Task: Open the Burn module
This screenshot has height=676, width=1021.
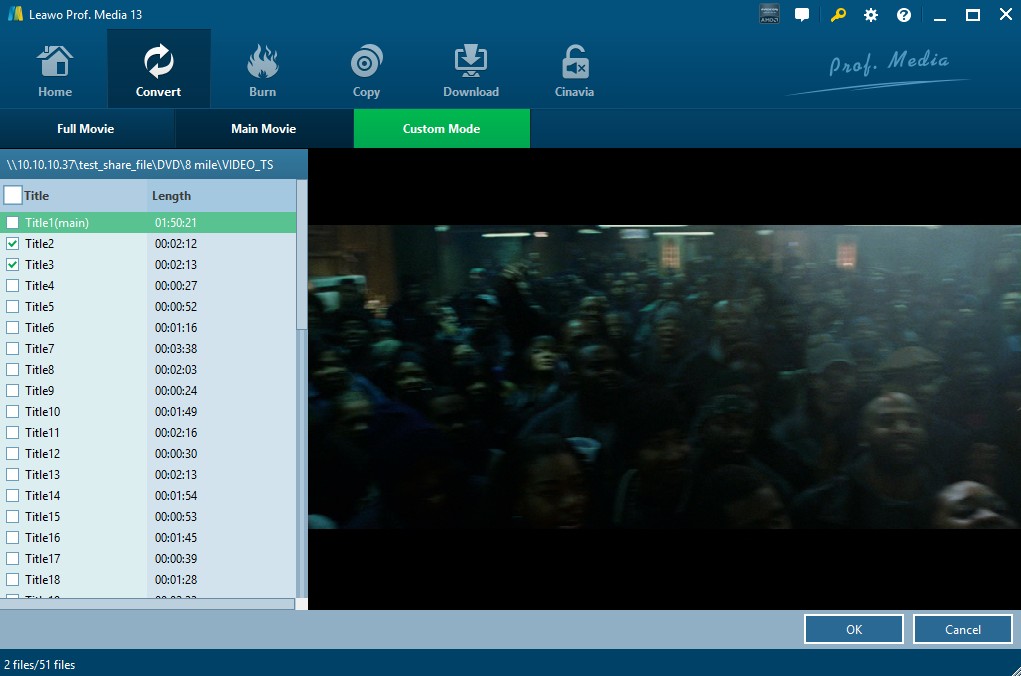Action: click(262, 68)
